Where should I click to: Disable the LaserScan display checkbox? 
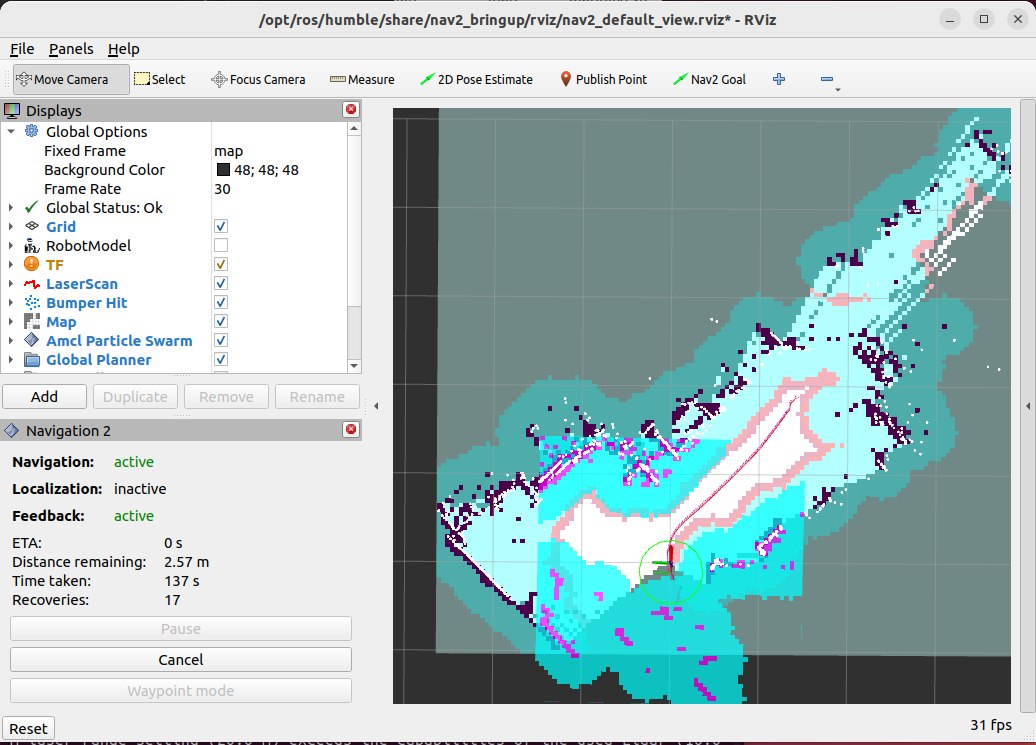(221, 283)
